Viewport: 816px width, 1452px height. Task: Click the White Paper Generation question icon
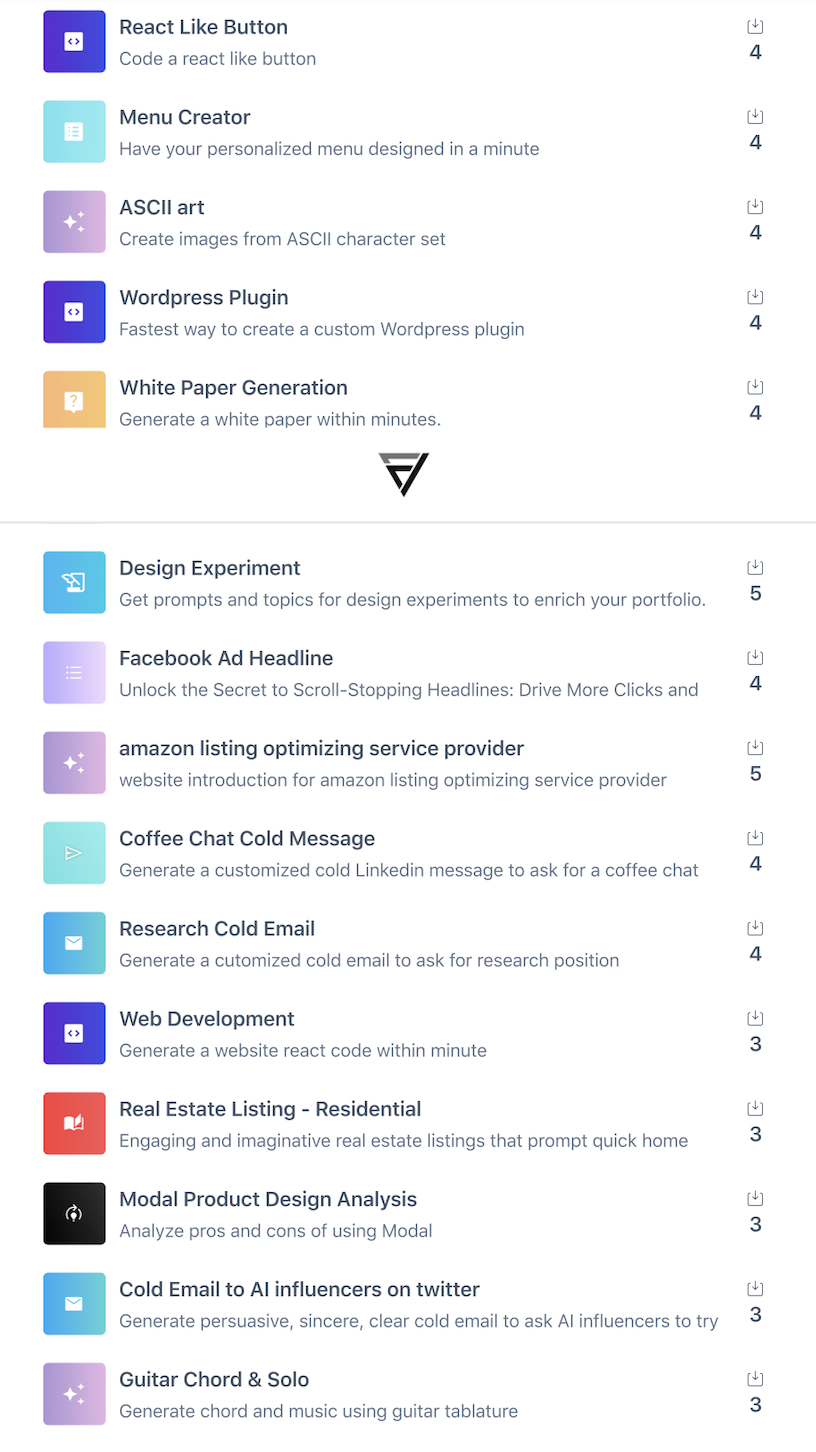[x=74, y=401]
